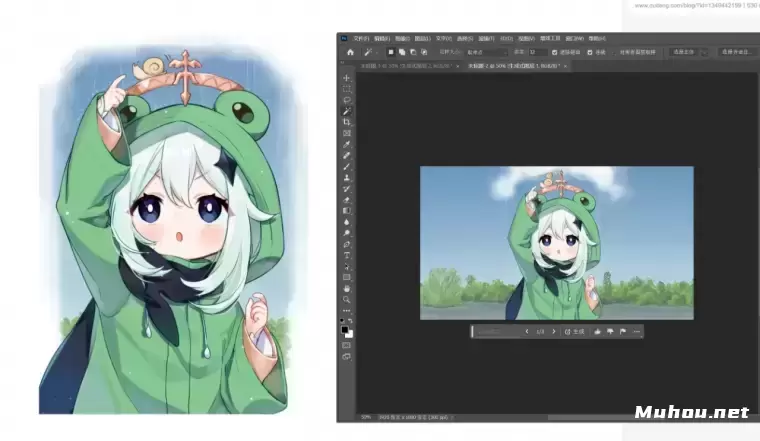760x441 pixels.
Task: Select the Gradient tool
Action: click(347, 211)
